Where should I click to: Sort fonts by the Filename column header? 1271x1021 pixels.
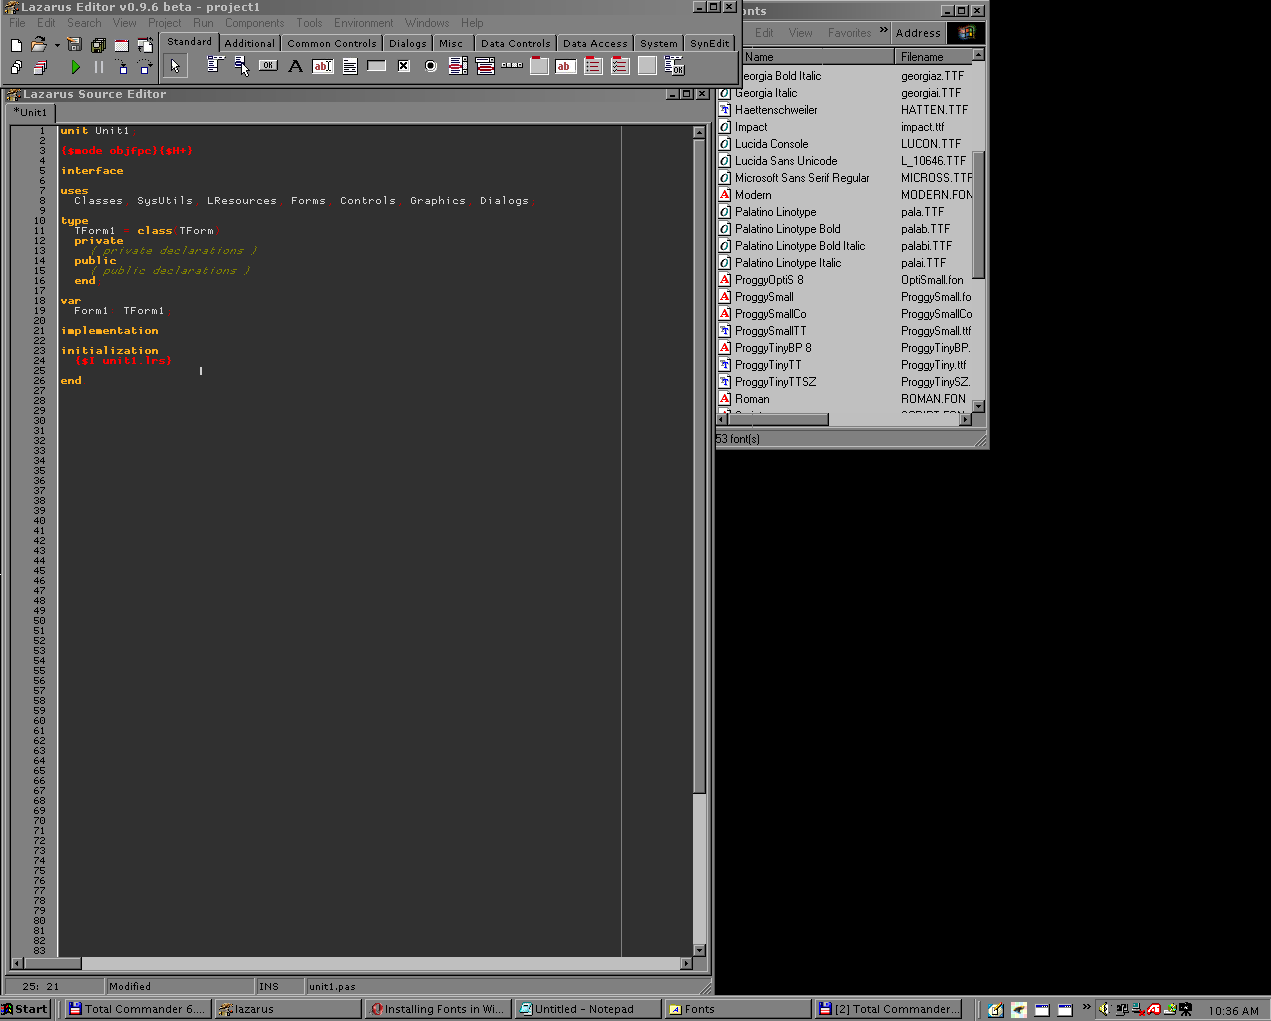(x=934, y=57)
